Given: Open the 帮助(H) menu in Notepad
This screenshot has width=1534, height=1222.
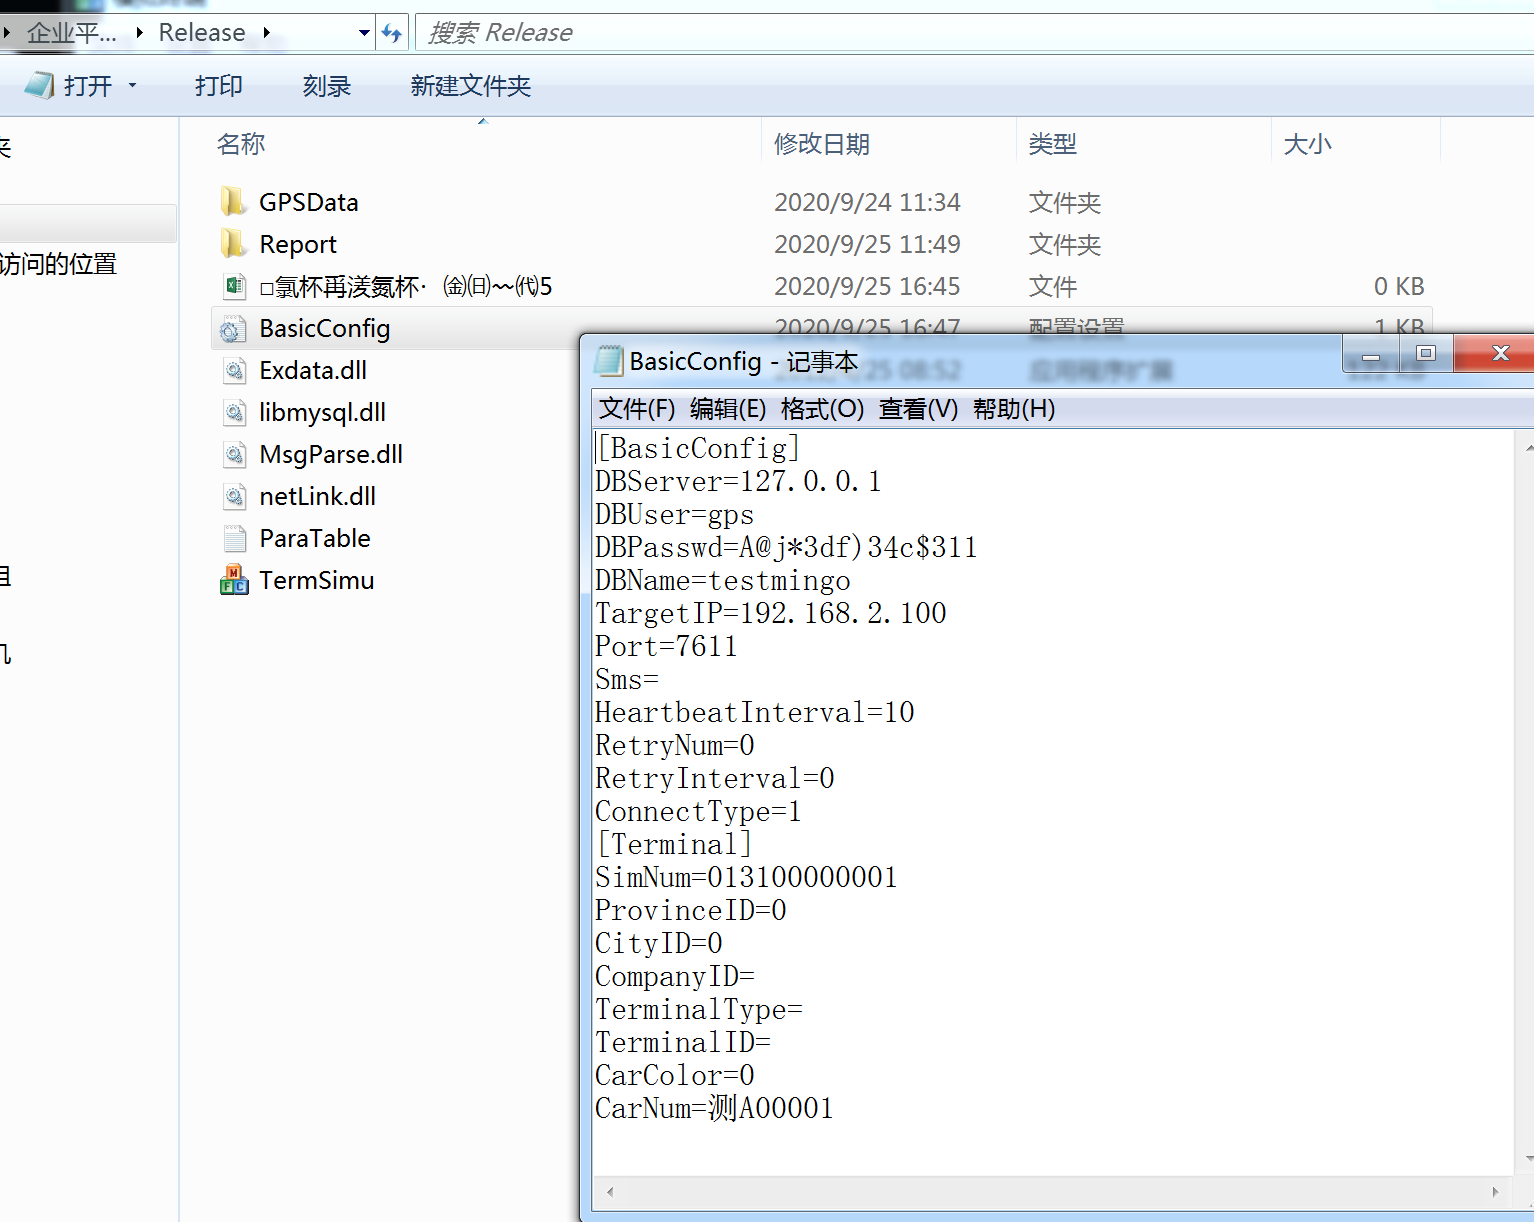Looking at the screenshot, I should [1014, 409].
